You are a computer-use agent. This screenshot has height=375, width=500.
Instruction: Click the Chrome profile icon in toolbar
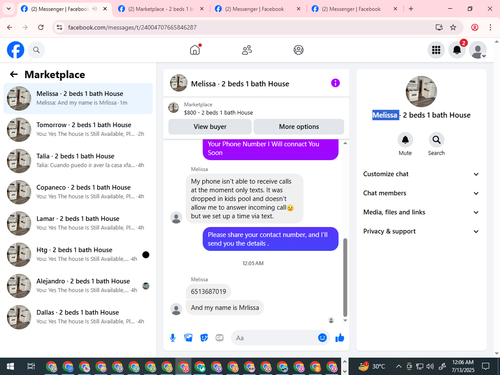[x=475, y=27]
